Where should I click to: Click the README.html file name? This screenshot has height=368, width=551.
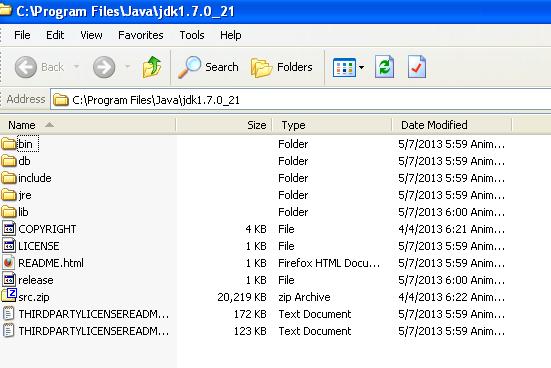(51, 263)
